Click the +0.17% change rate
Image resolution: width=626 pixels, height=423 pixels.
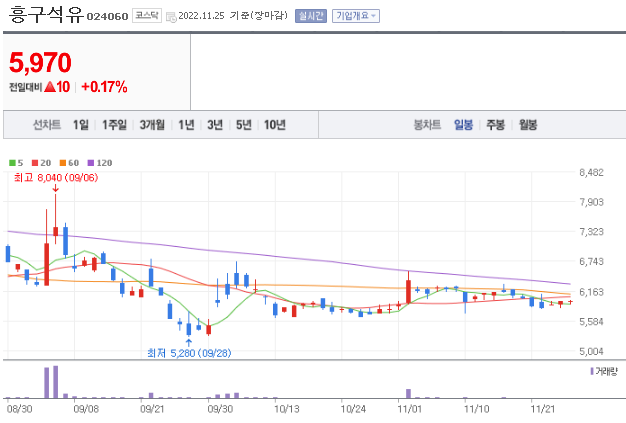104,87
